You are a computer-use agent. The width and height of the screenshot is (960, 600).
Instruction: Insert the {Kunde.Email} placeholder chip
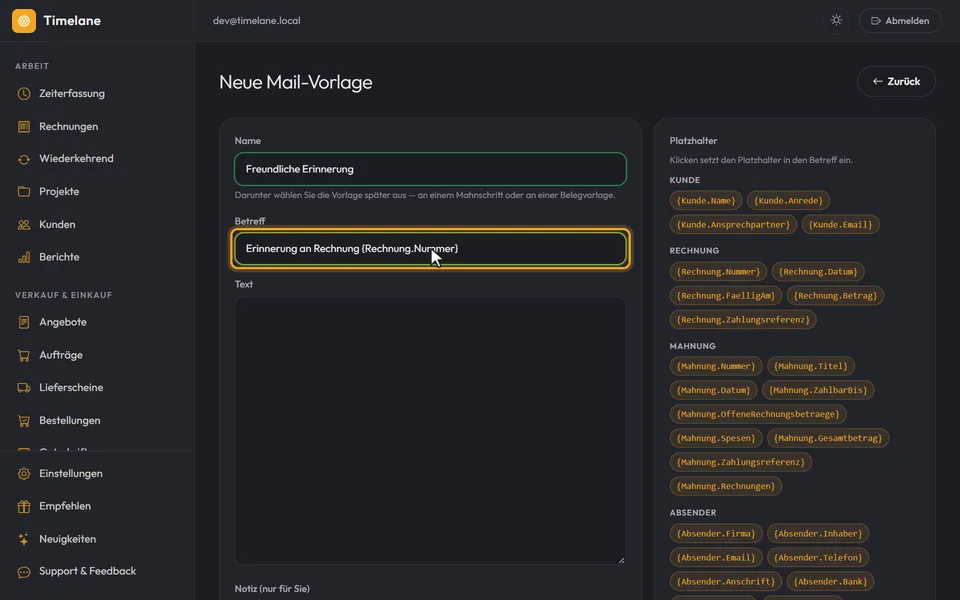[x=841, y=225]
